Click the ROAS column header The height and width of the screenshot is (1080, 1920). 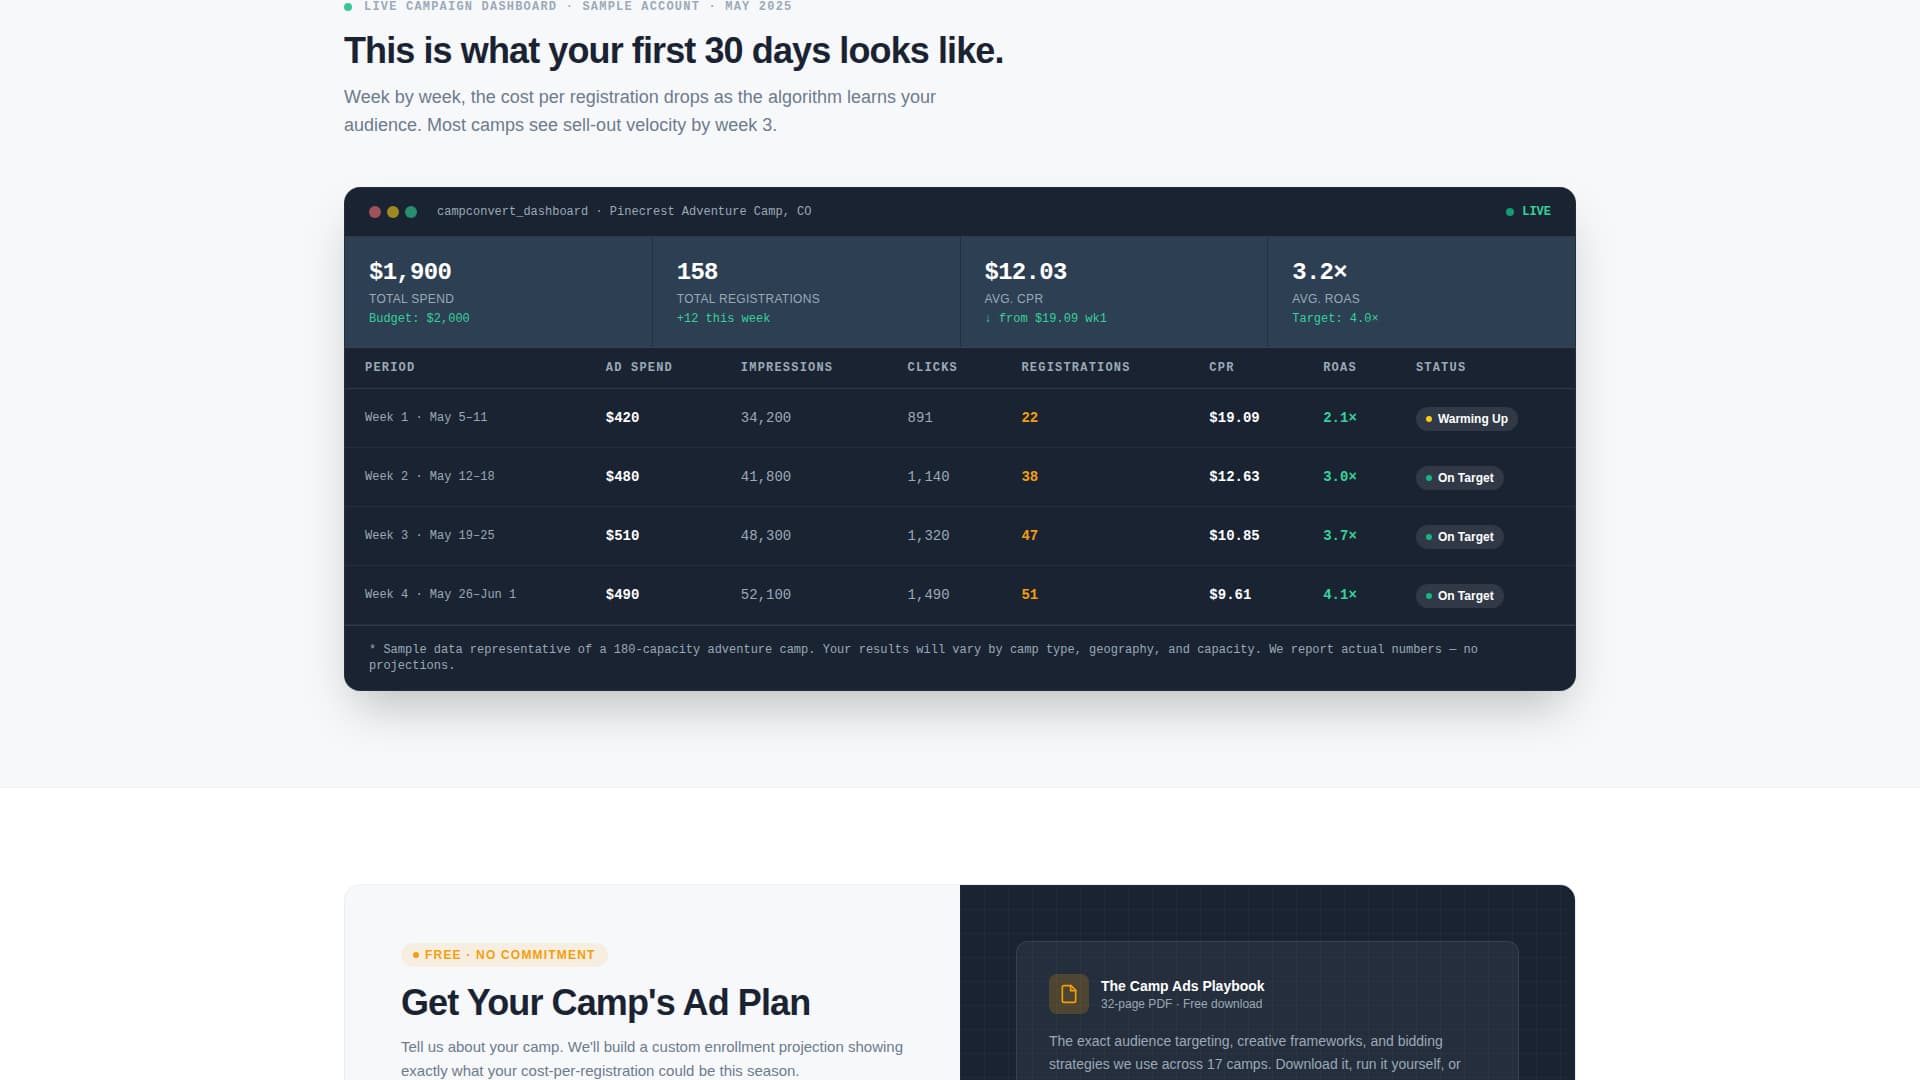[1339, 367]
